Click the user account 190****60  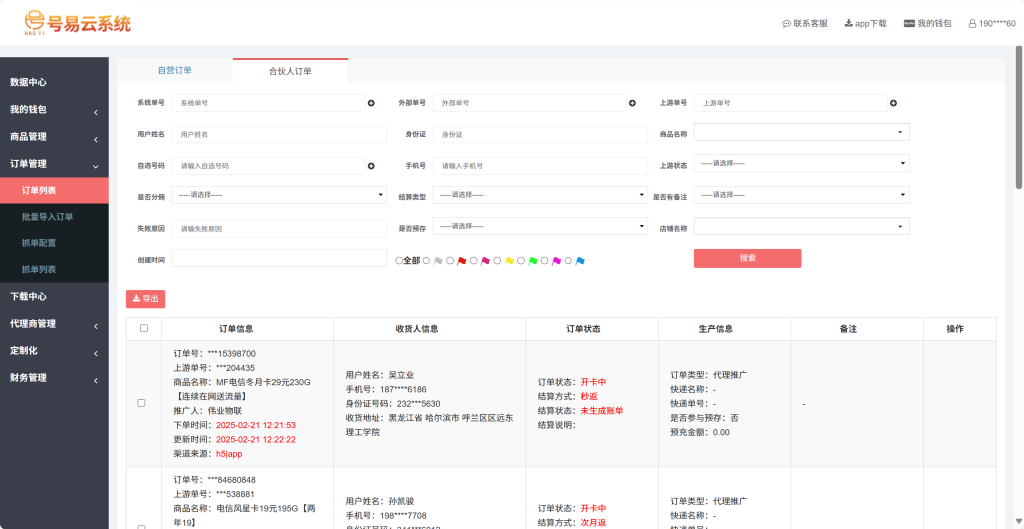[x=991, y=23]
